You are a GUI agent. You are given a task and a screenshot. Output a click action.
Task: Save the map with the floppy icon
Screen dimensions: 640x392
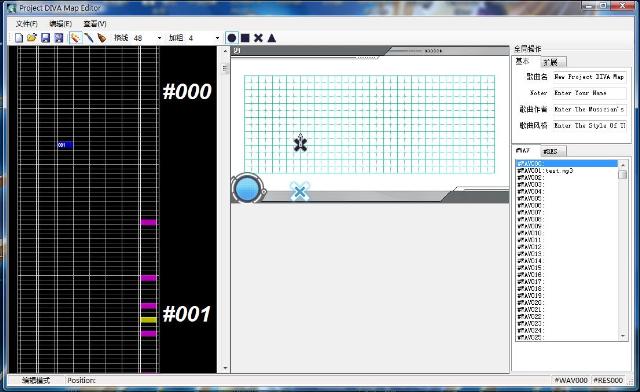point(45,38)
